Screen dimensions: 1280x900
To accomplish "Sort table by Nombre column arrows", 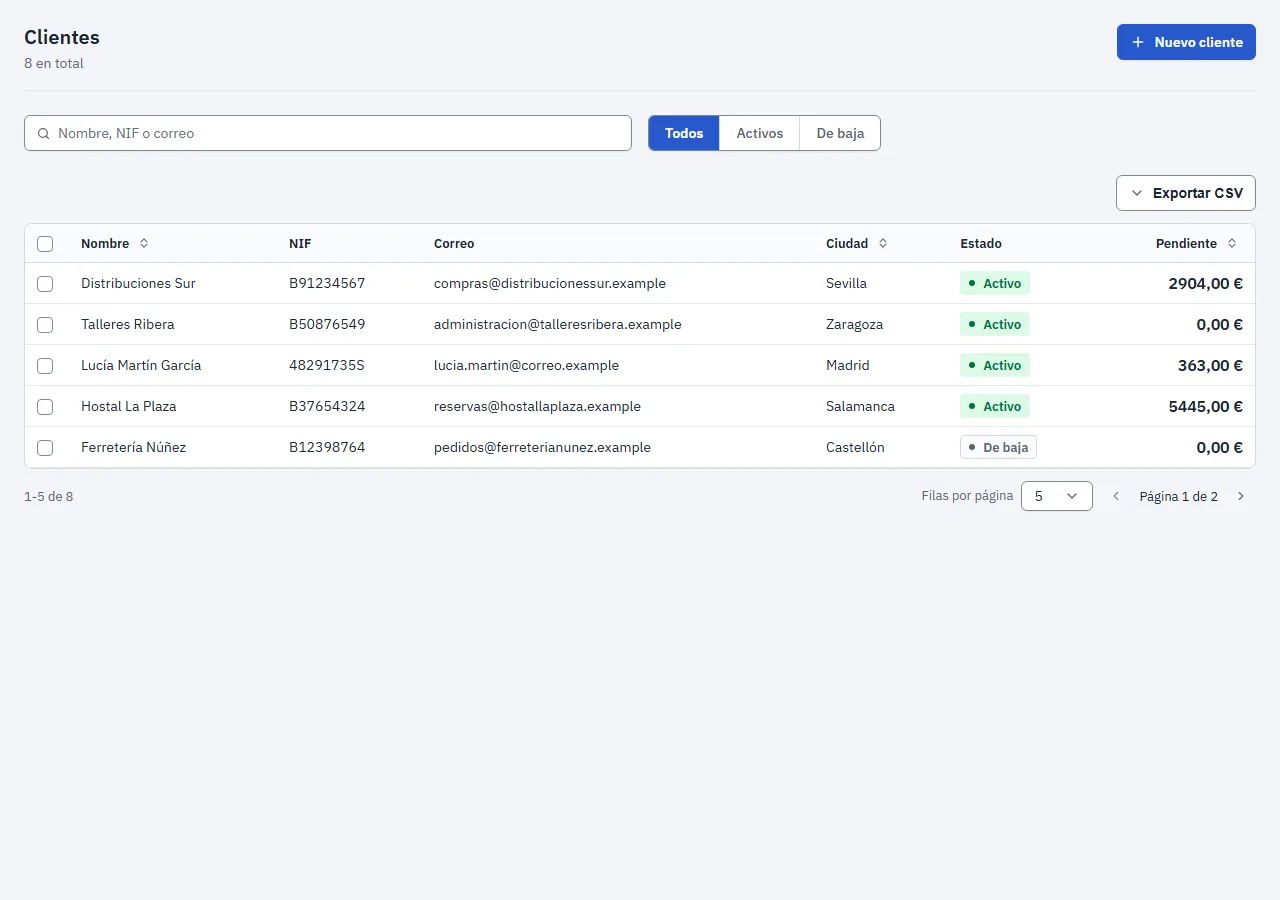I will (x=144, y=243).
